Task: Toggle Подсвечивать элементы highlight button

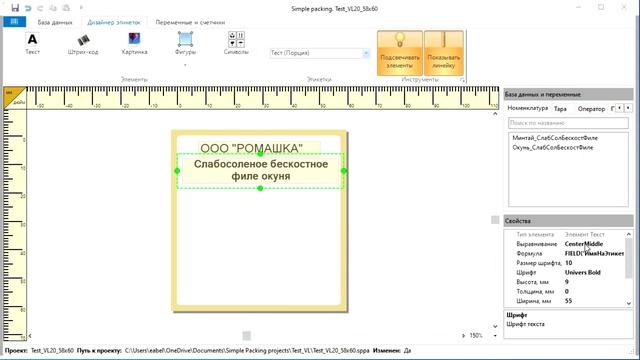Action: [x=400, y=53]
